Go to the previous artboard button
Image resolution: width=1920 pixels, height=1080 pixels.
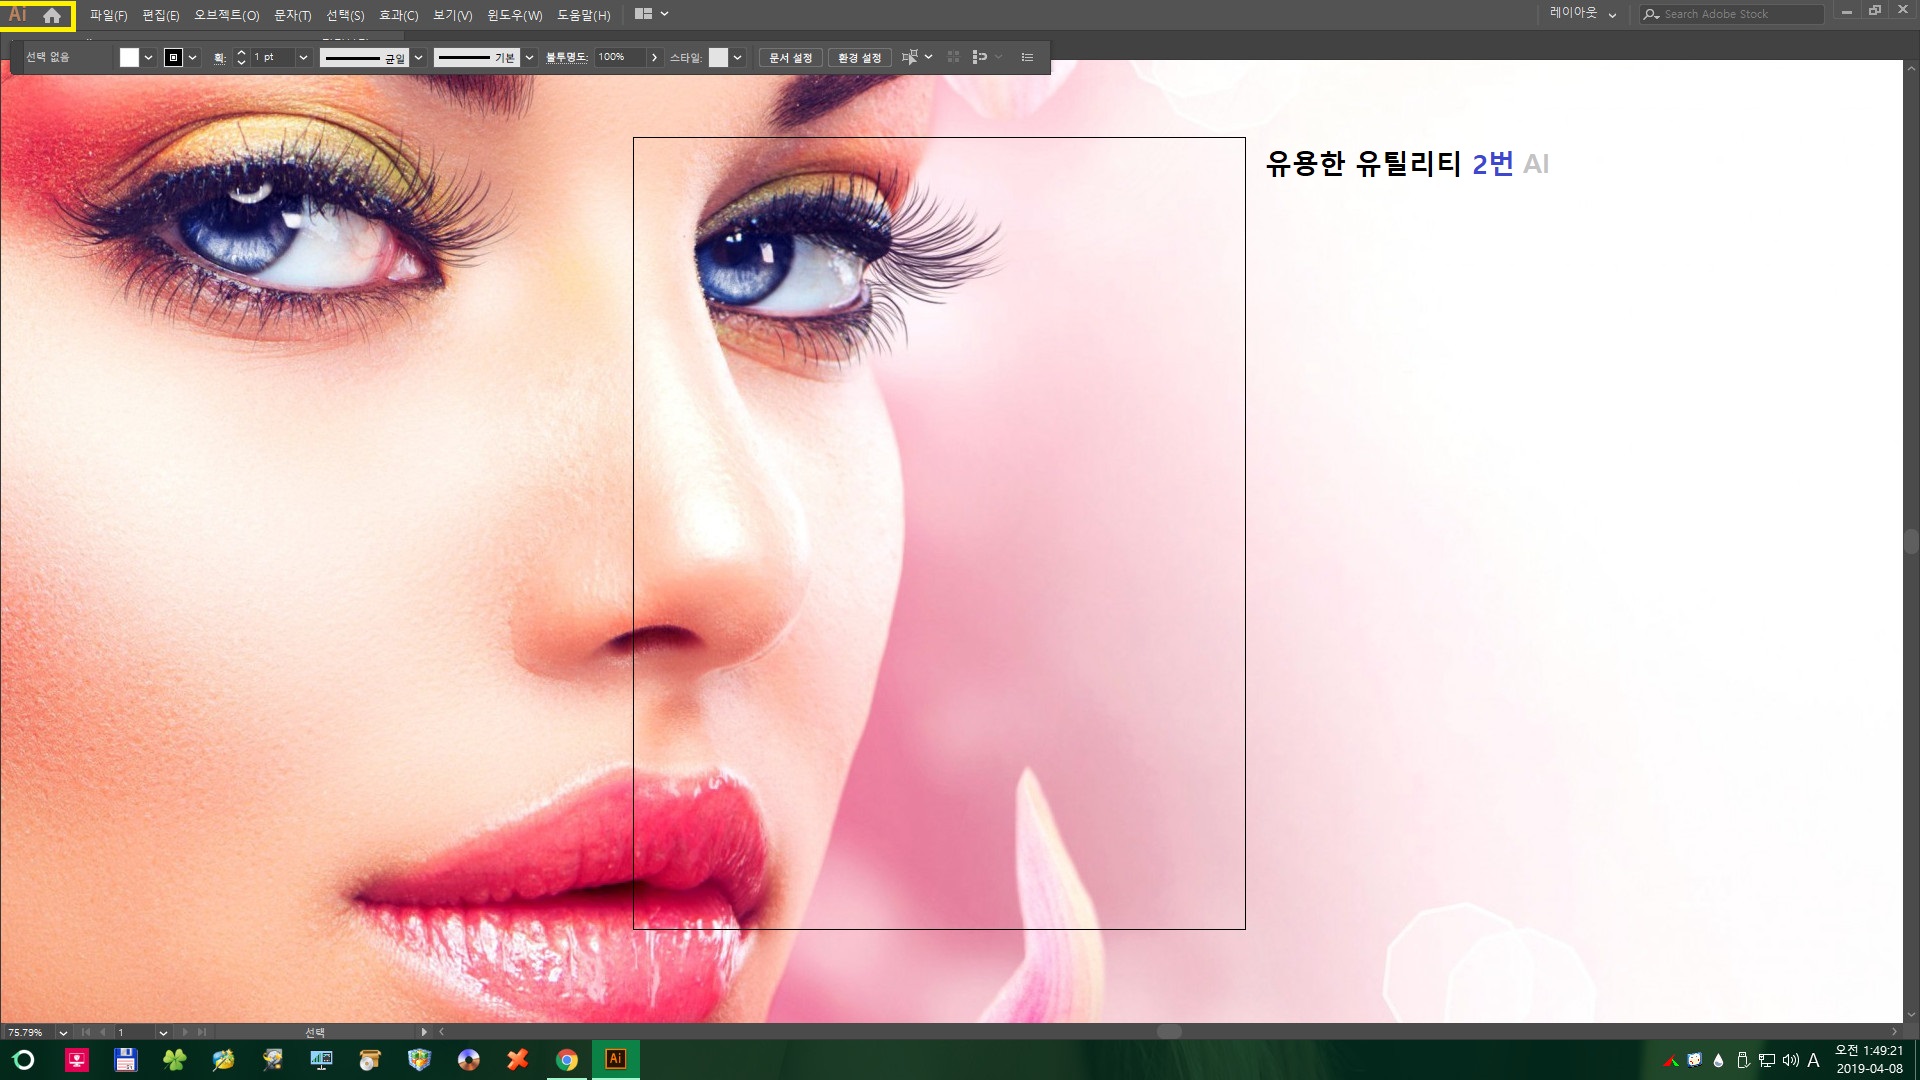tap(102, 1032)
